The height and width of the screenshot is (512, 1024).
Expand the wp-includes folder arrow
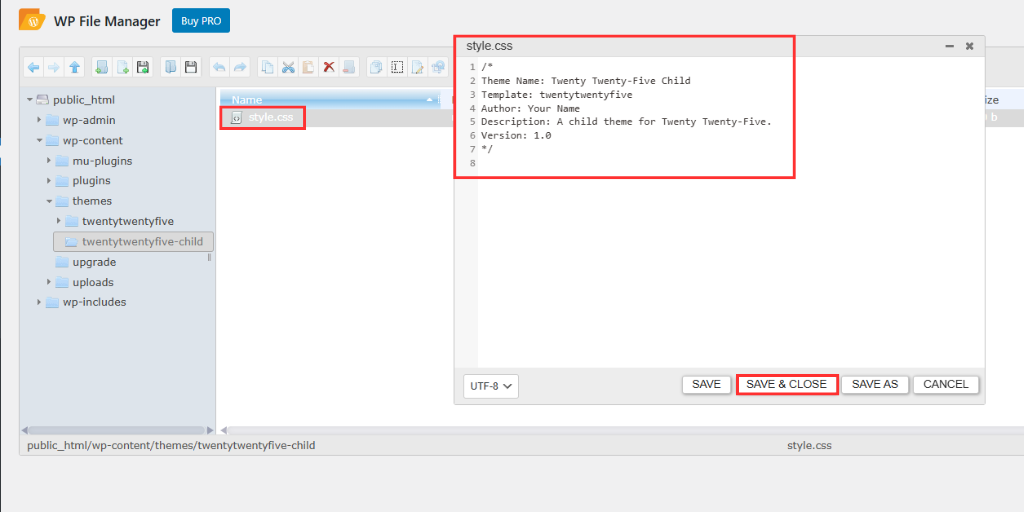point(39,302)
